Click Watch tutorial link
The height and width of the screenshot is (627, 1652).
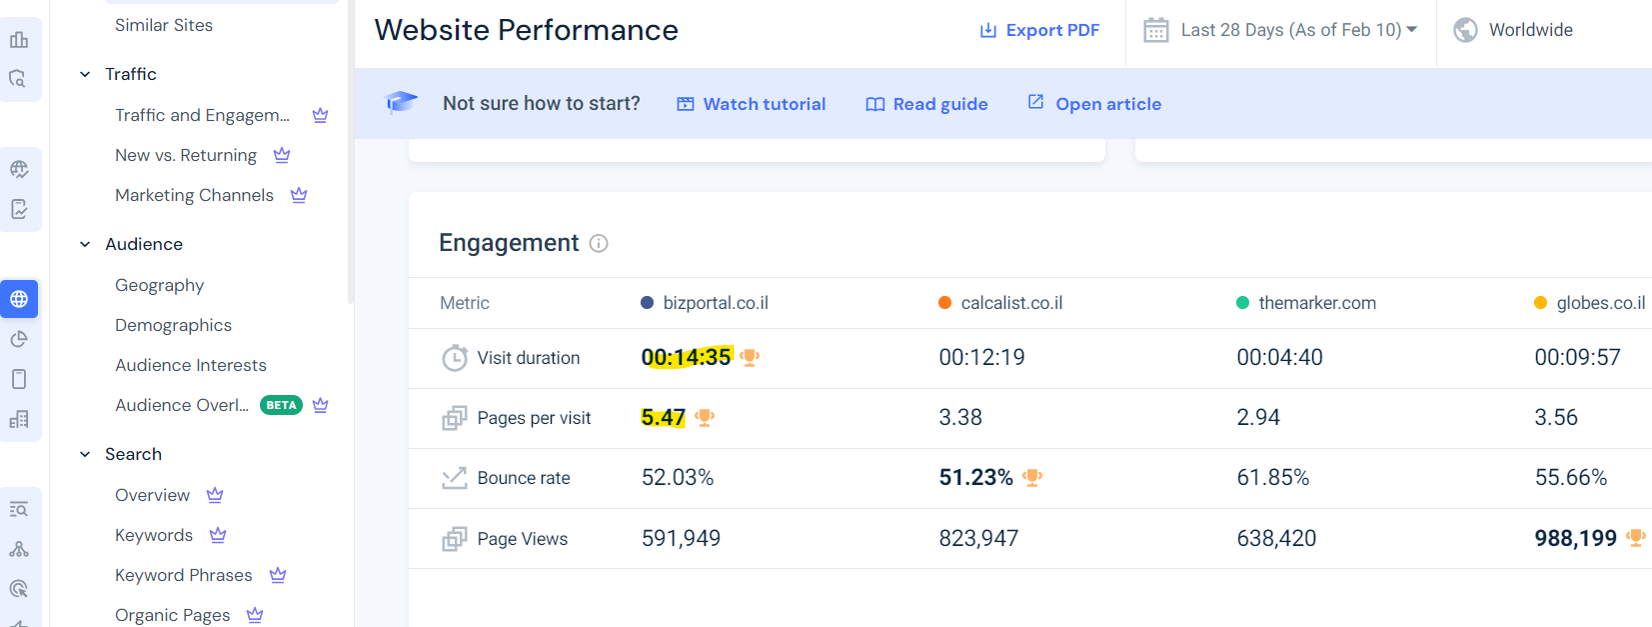point(751,104)
